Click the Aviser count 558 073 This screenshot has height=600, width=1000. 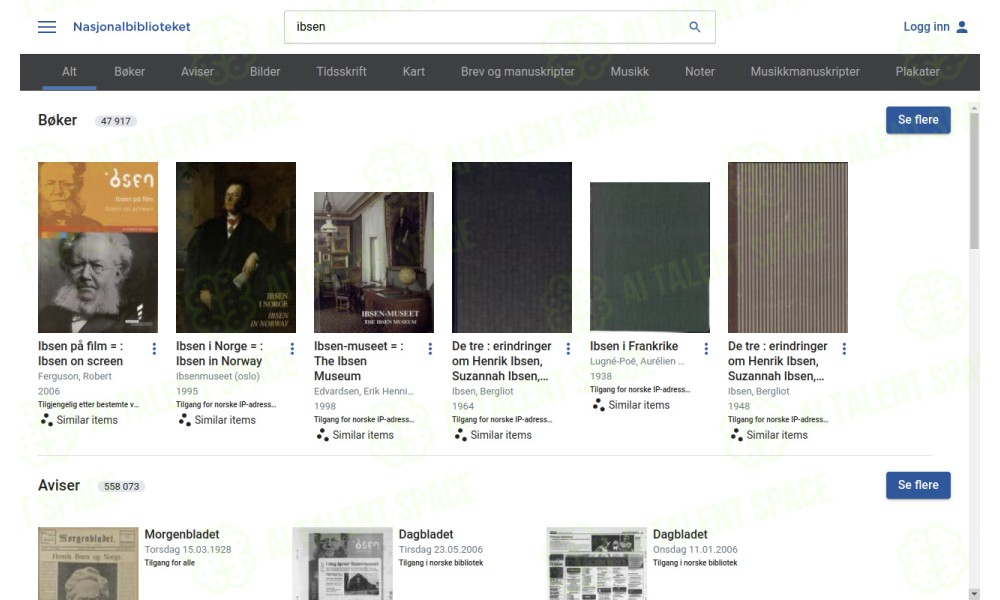121,487
